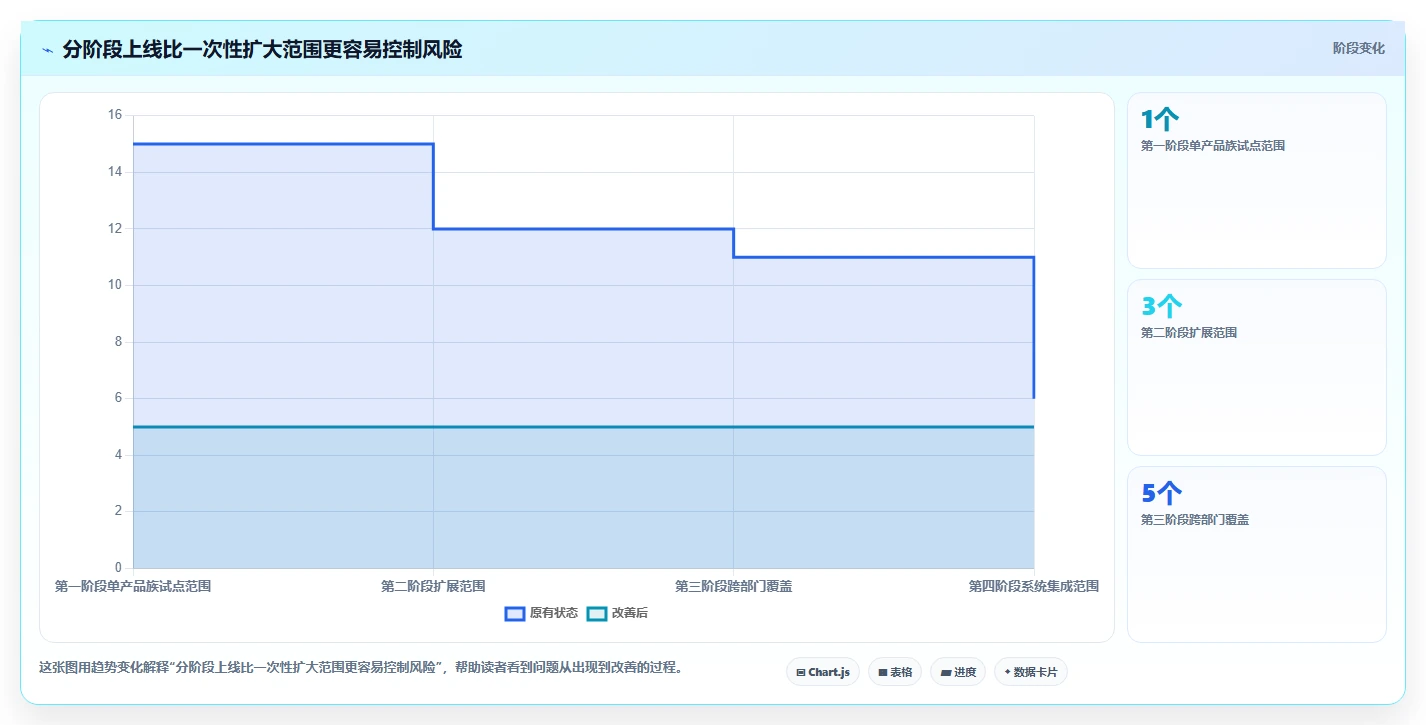Toggle the 原有状态 legend swatch
Image resolution: width=1426 pixels, height=725 pixels.
coord(515,613)
